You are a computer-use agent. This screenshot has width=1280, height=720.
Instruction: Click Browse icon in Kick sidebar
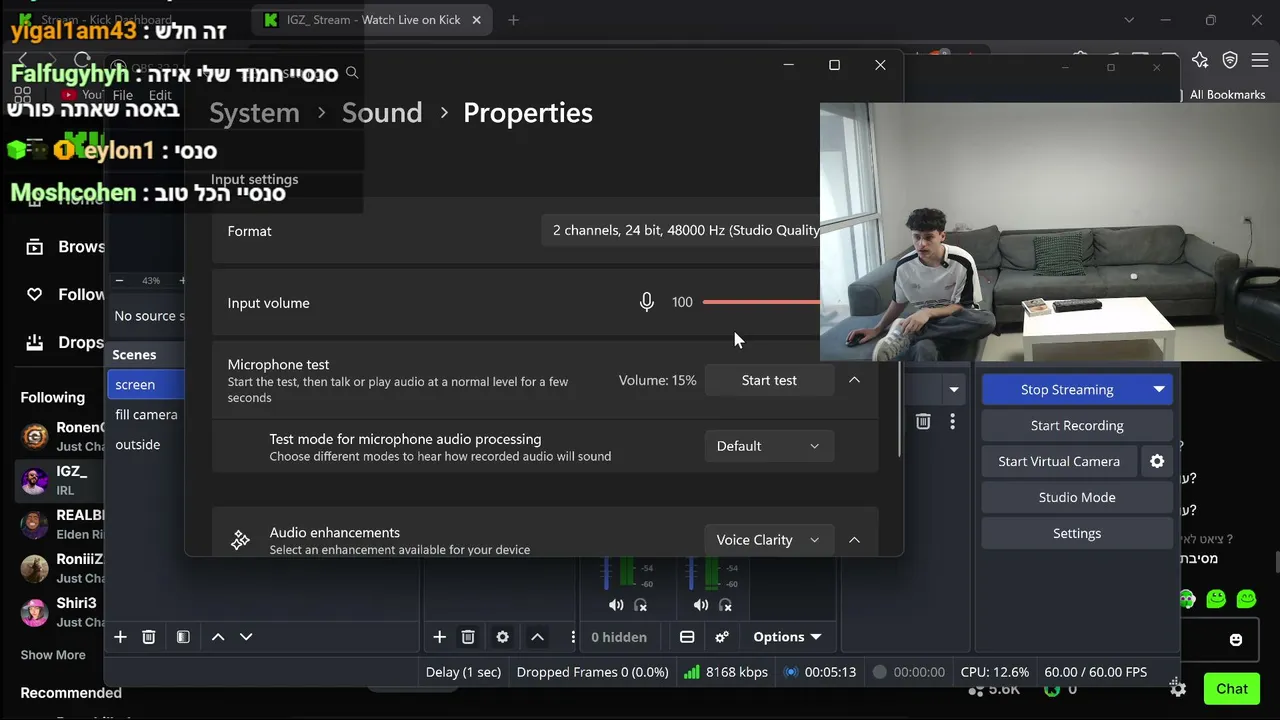(x=35, y=247)
